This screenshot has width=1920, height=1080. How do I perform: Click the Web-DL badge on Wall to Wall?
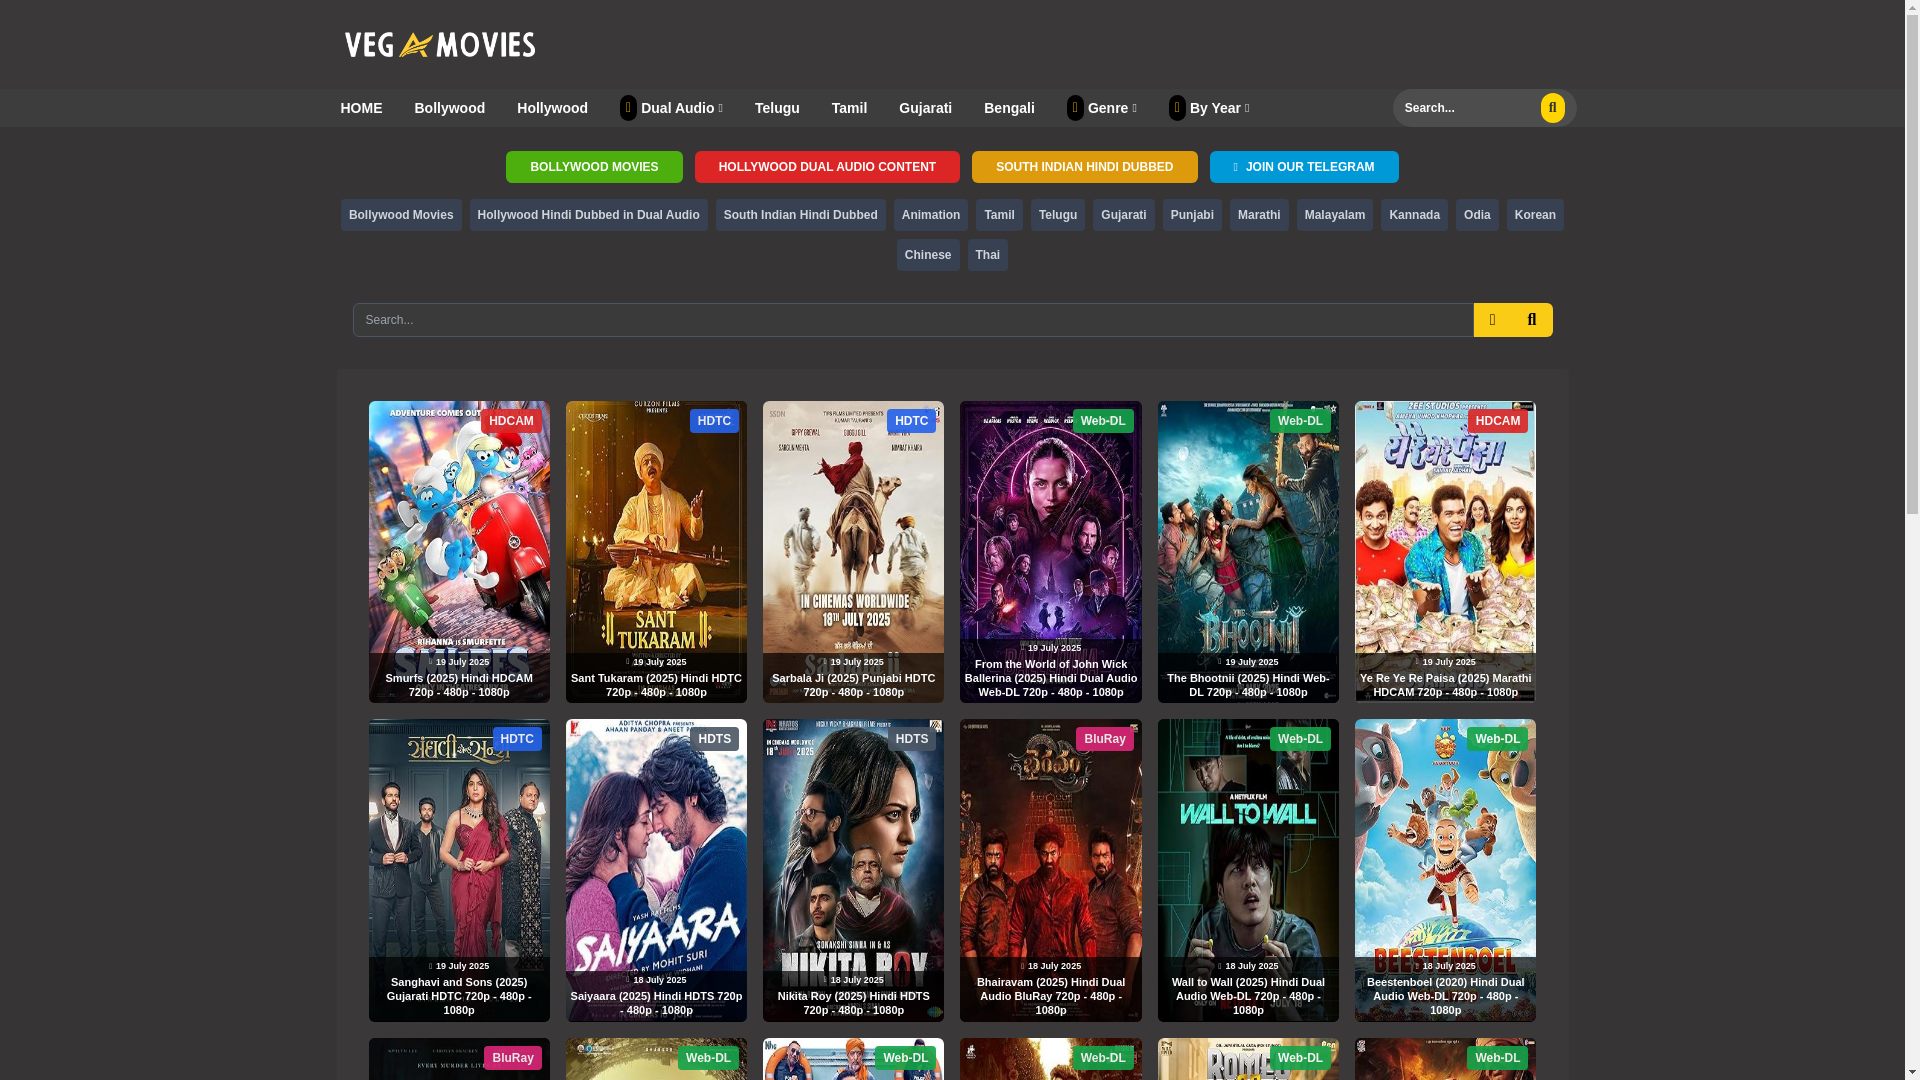1300,739
